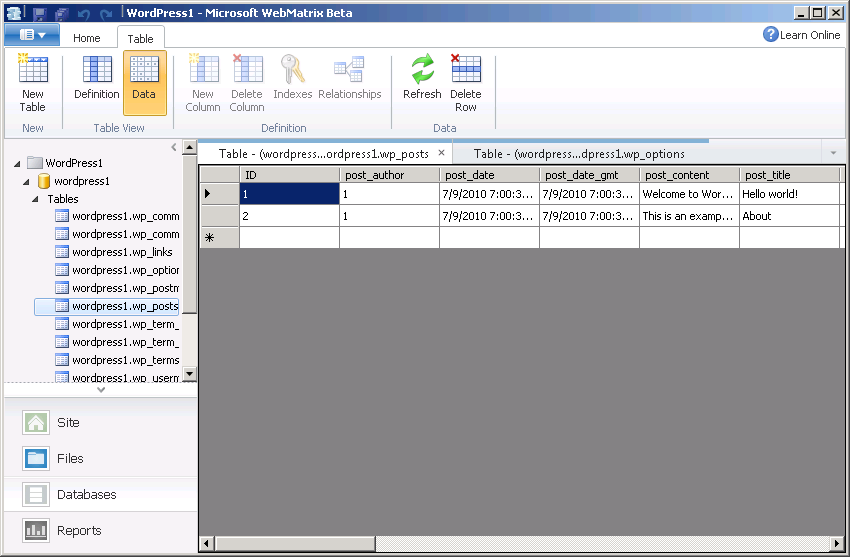Click the Delete Column icon
The height and width of the screenshot is (557, 850).
247,69
